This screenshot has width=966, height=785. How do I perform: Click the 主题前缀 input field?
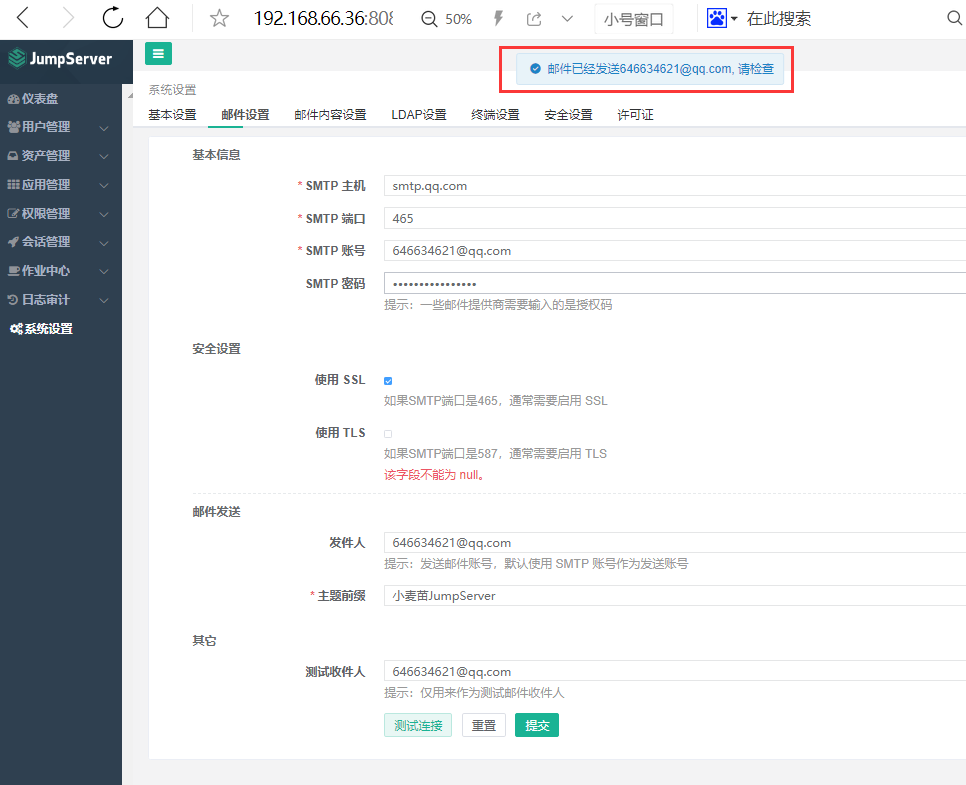tap(675, 596)
